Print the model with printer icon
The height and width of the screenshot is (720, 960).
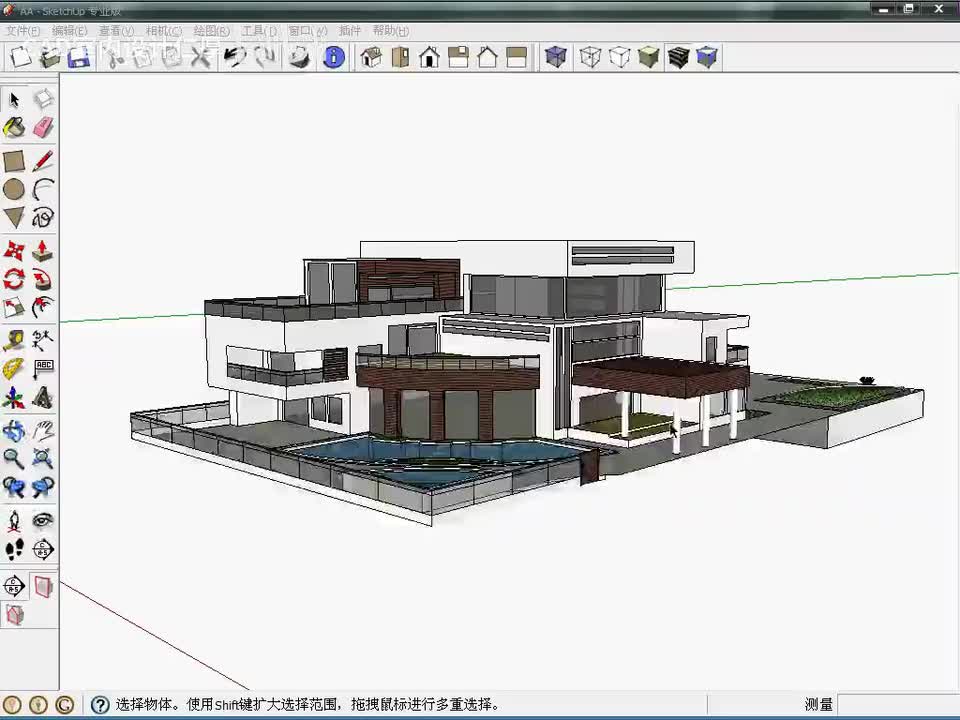(299, 58)
